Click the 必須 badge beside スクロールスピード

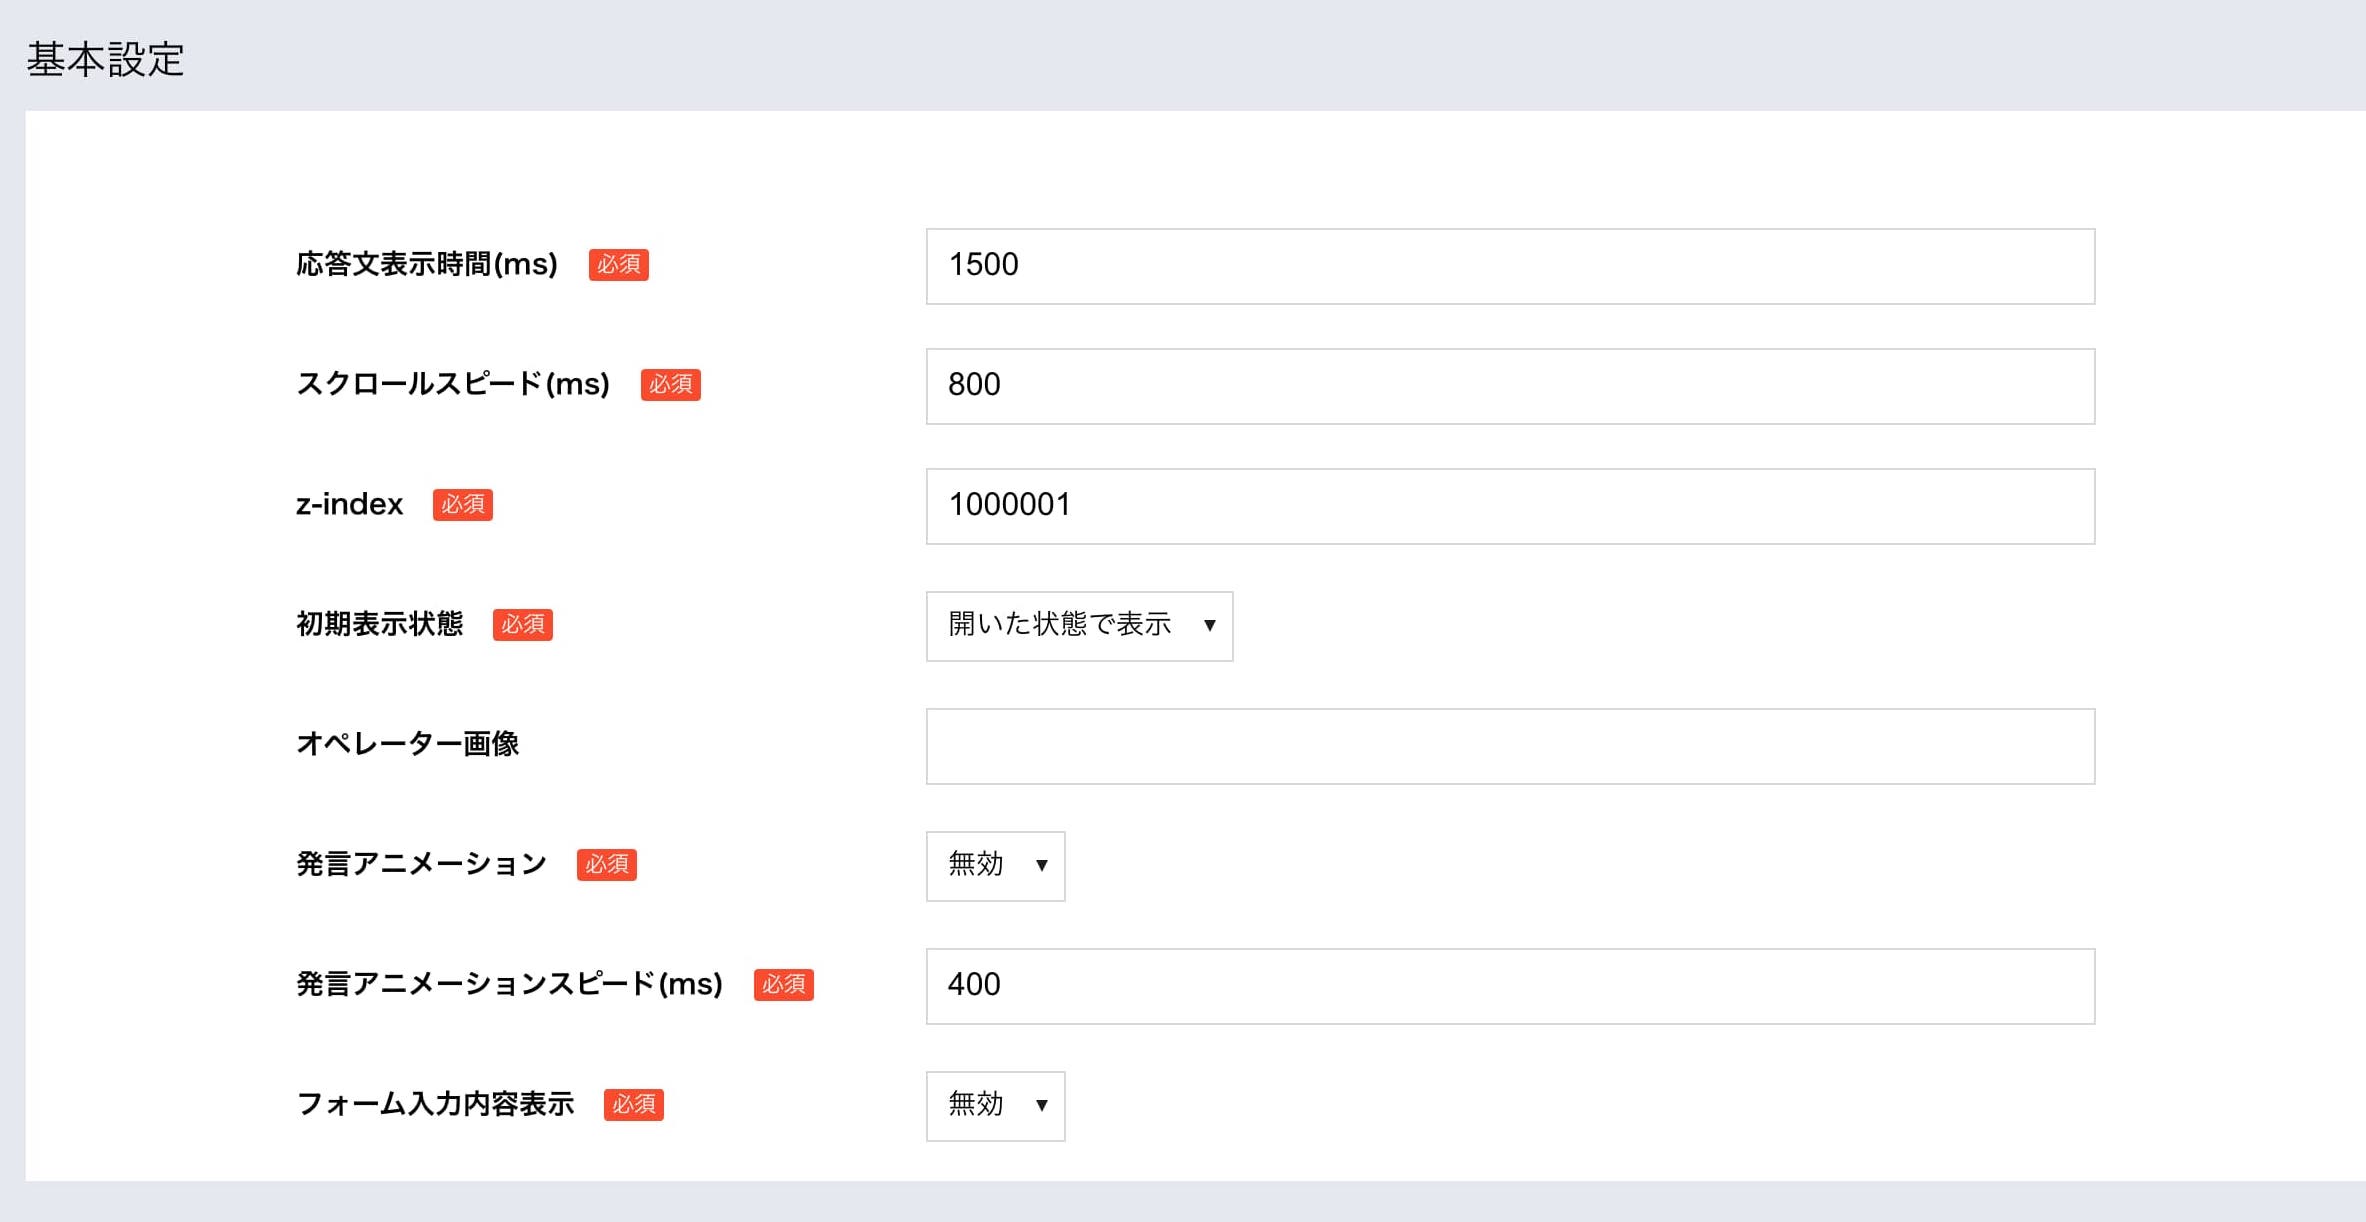pos(671,385)
